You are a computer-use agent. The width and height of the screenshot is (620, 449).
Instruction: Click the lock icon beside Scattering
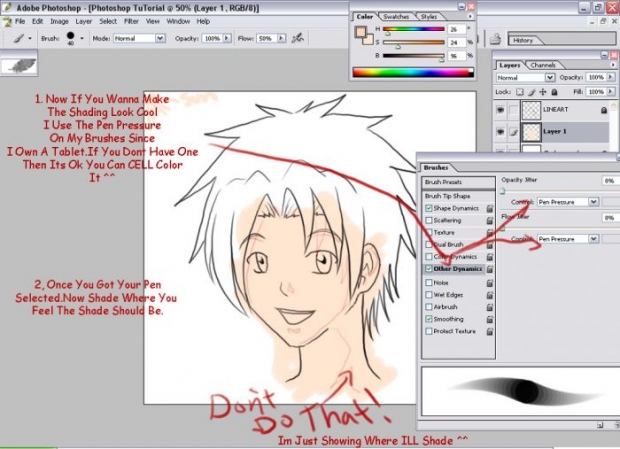490,221
